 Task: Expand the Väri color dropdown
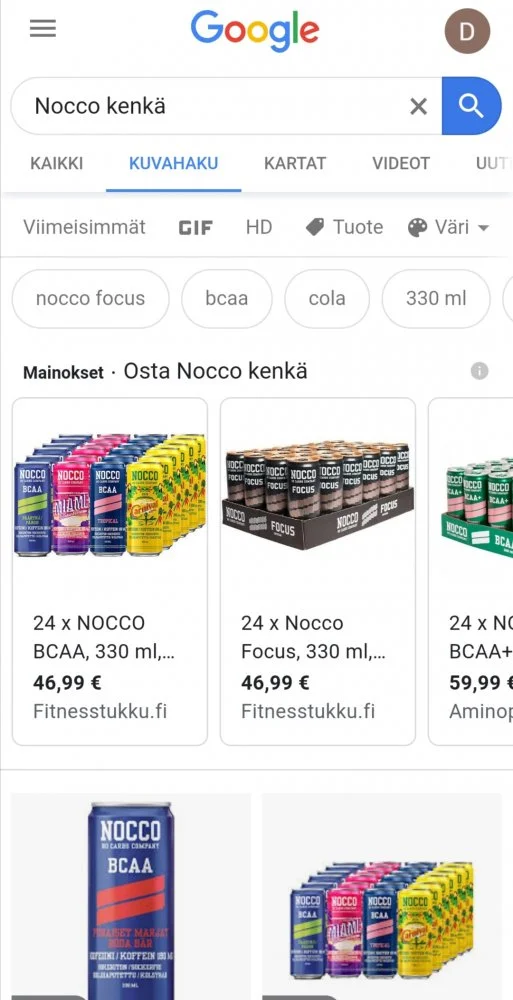point(449,227)
